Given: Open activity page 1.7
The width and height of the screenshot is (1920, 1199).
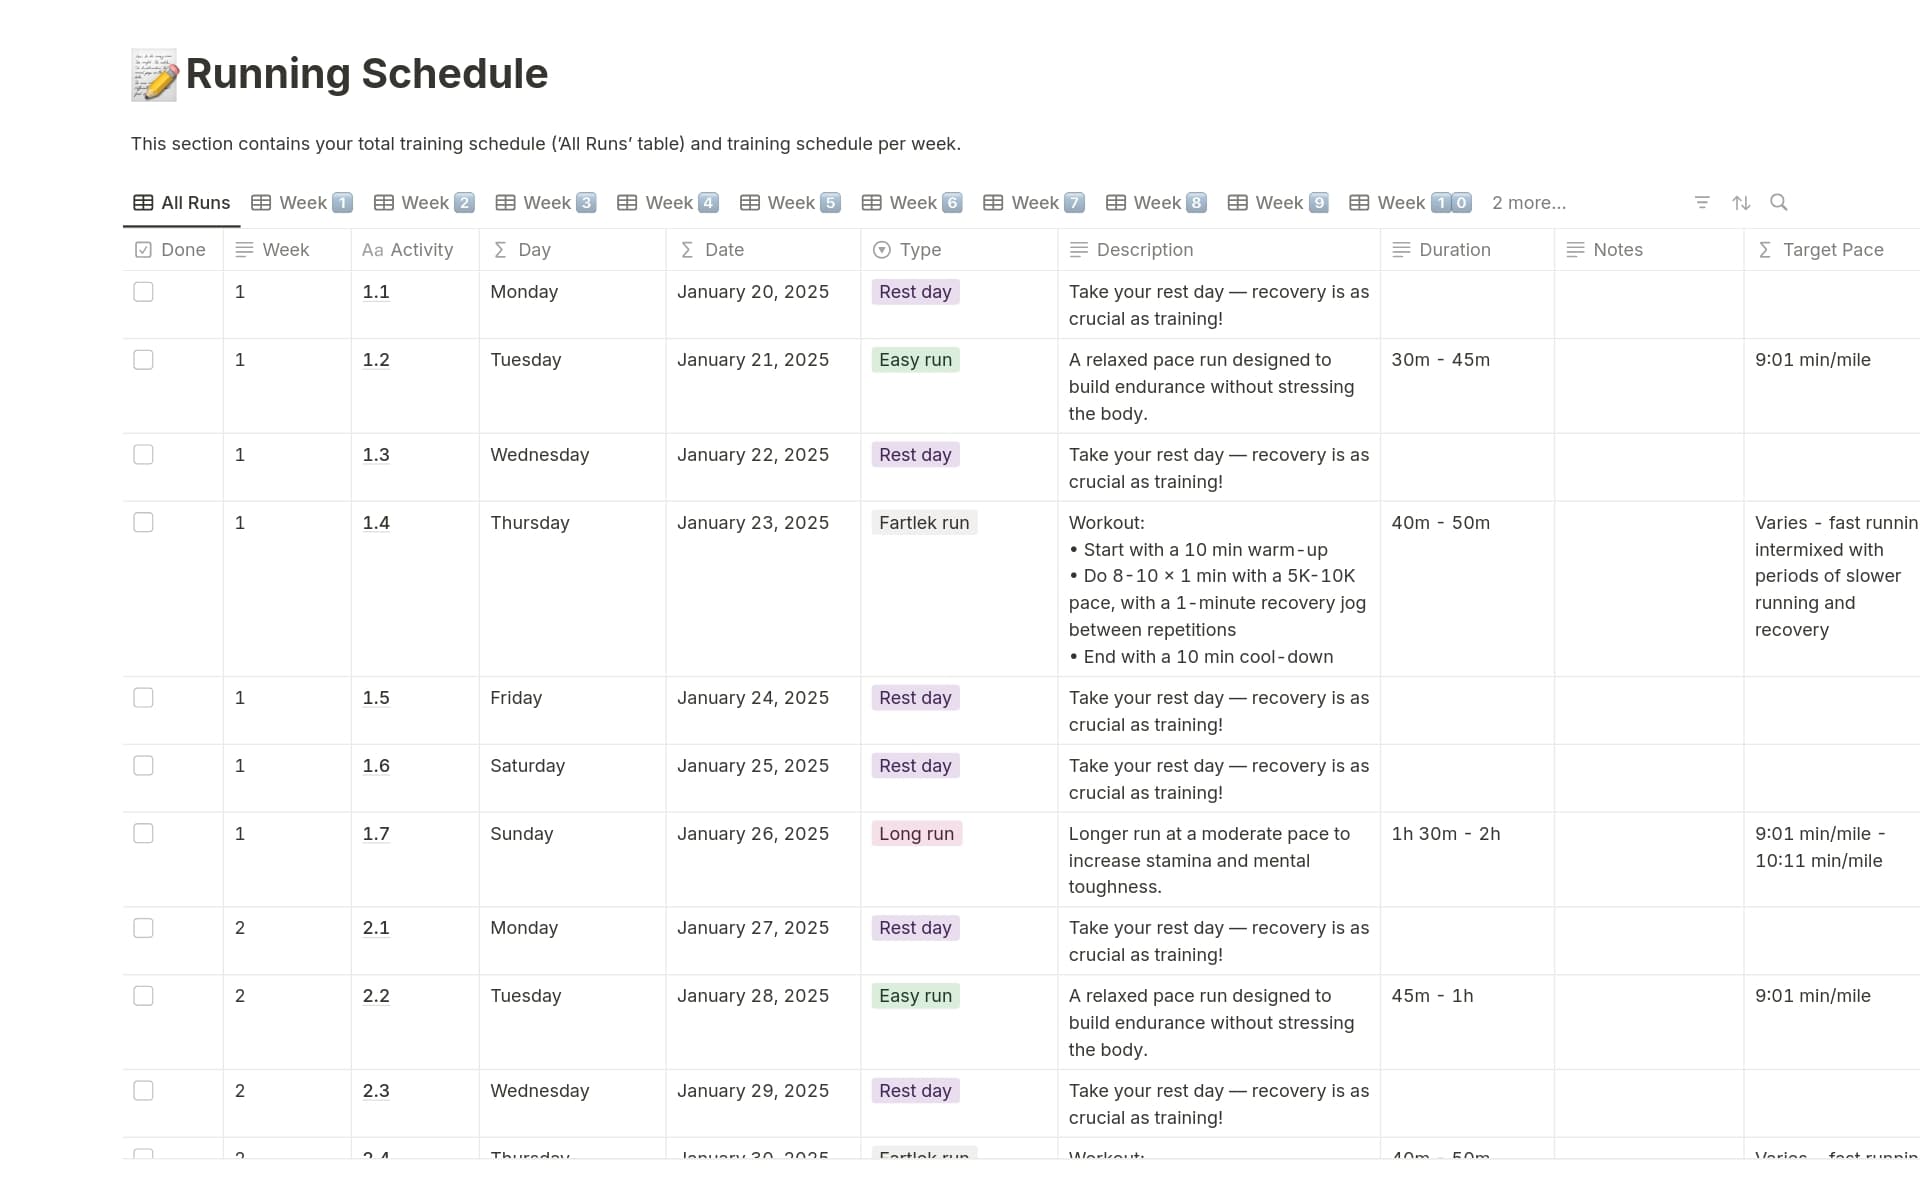Looking at the screenshot, I should click(x=376, y=834).
